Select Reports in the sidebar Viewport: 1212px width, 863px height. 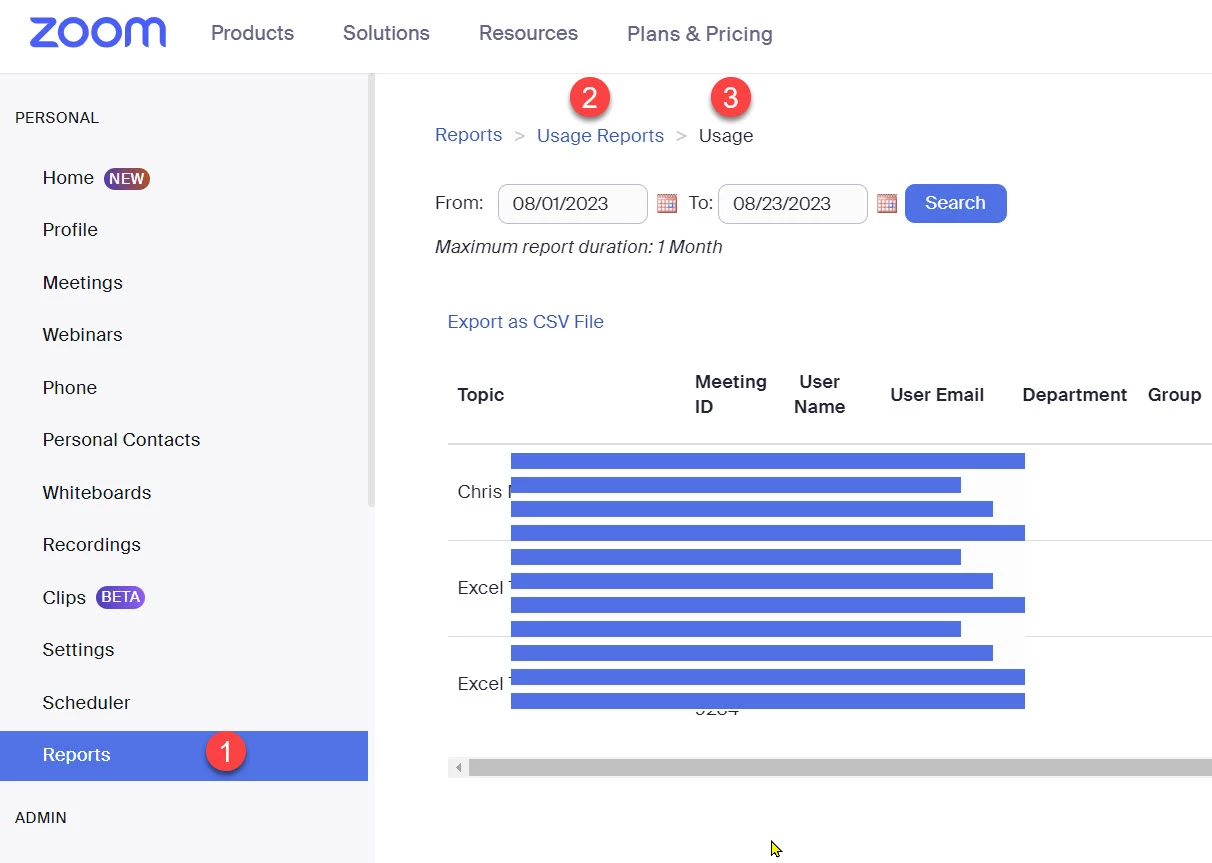point(184,755)
